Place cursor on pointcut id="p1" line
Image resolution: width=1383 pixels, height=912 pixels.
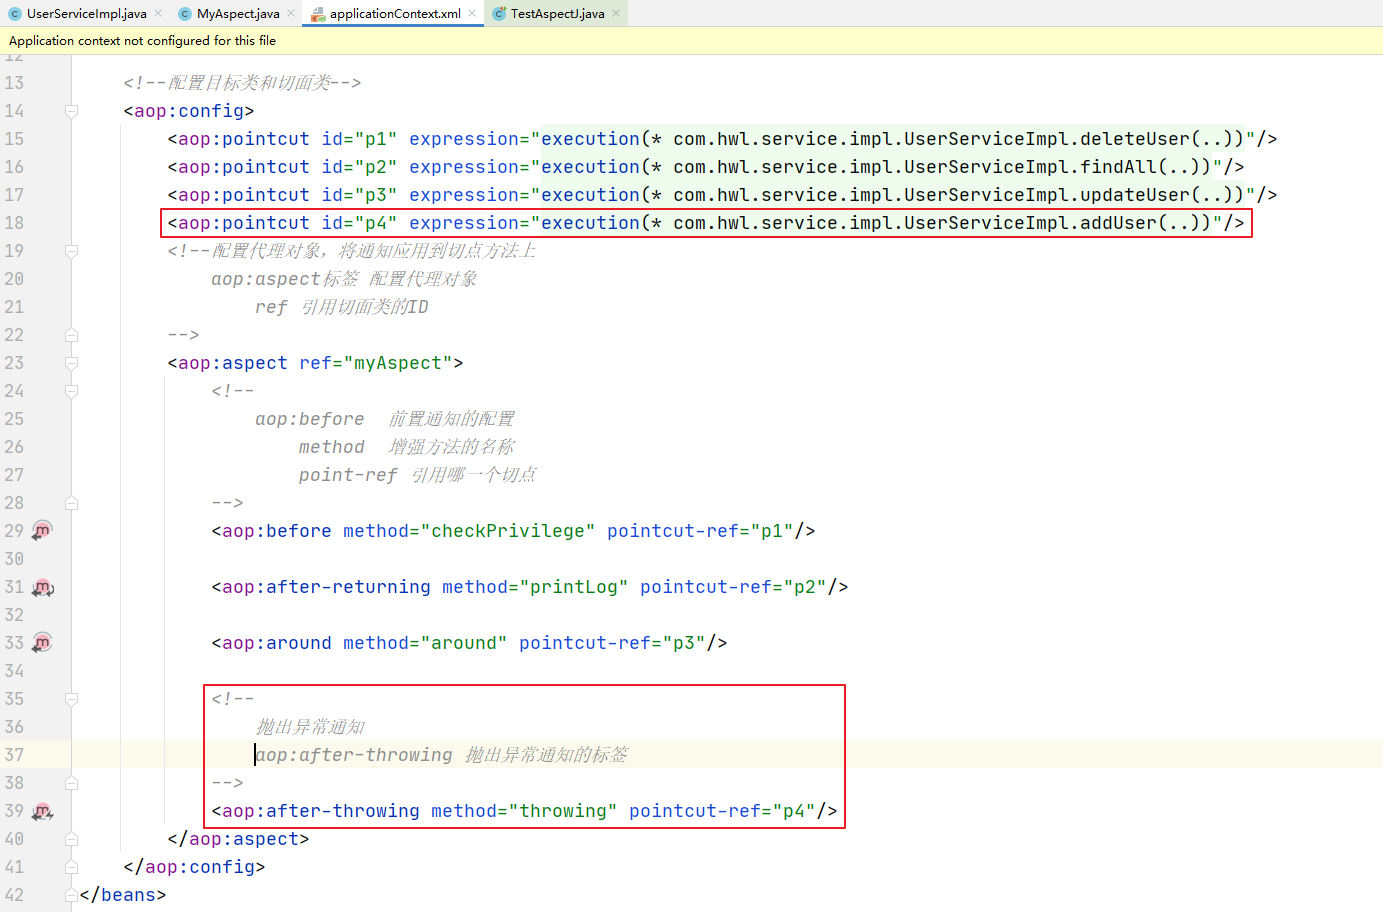[722, 139]
